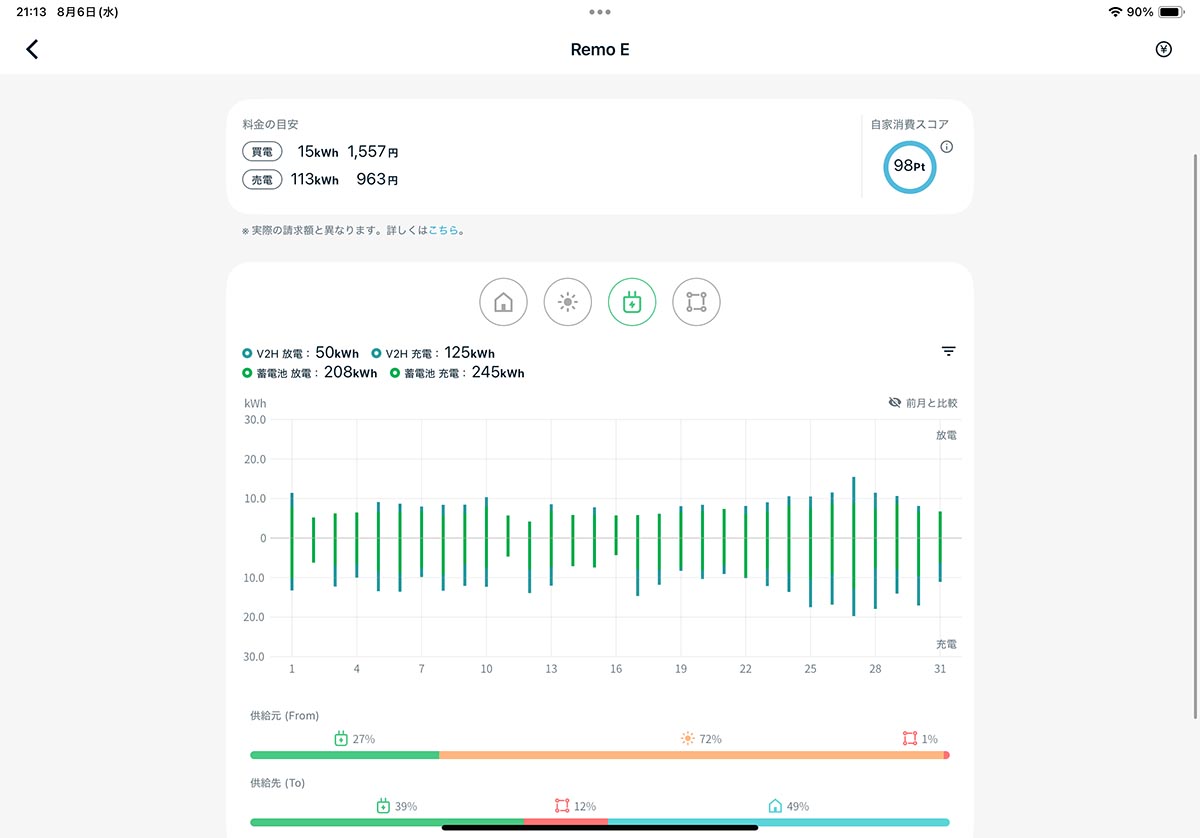Image resolution: width=1200 pixels, height=838 pixels.
Task: Toggle the V2H 放電 legend series
Action: point(300,353)
